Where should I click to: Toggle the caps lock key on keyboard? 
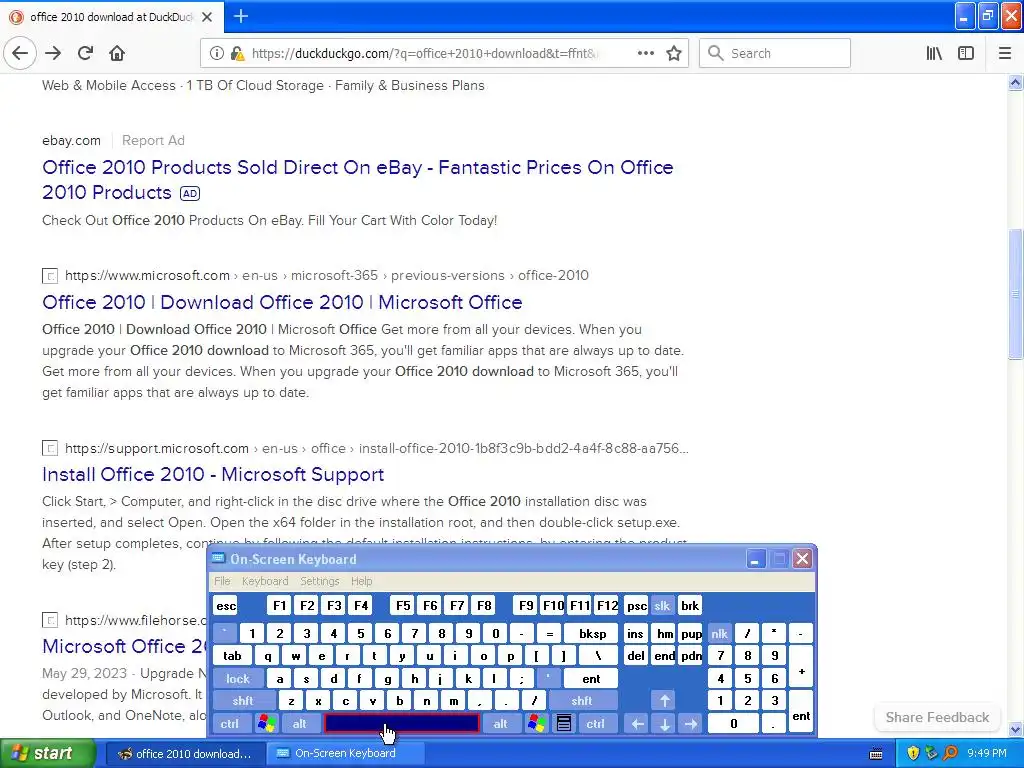point(238,679)
